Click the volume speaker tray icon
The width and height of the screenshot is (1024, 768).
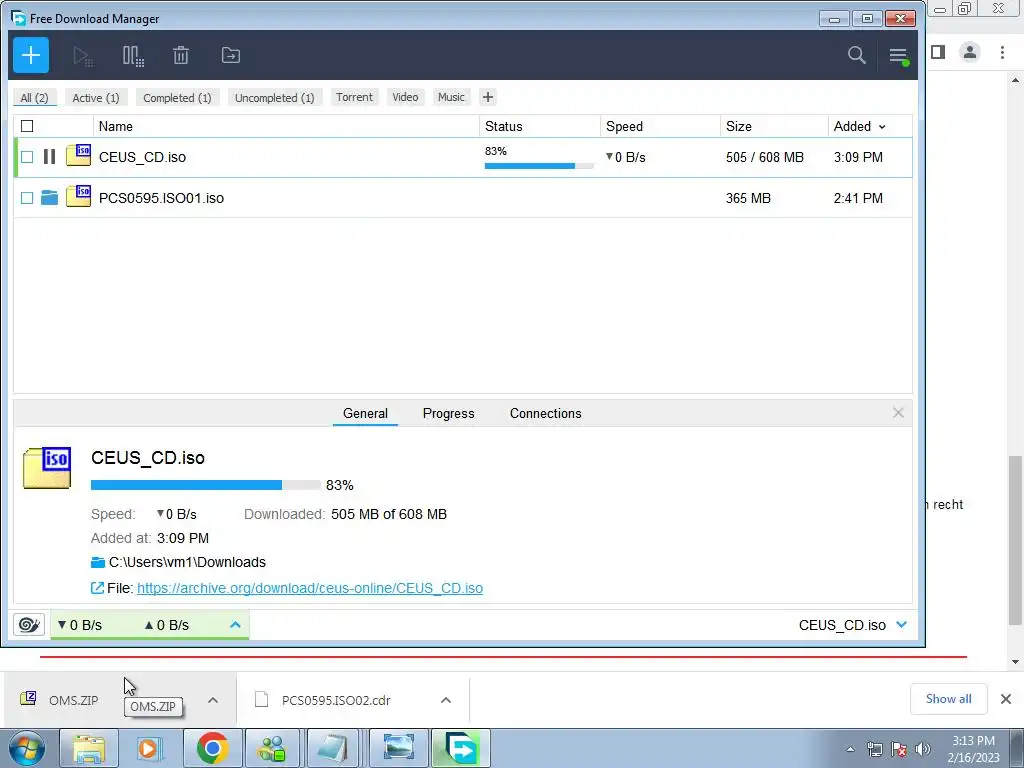[x=923, y=749]
